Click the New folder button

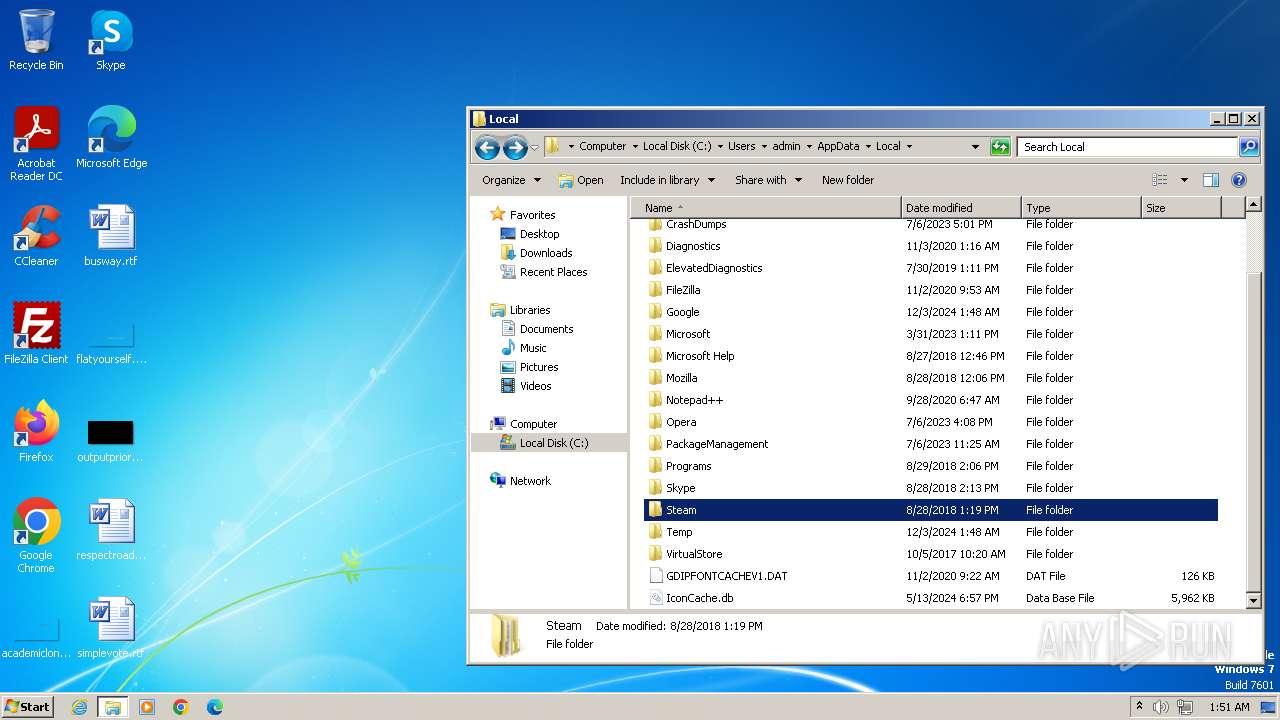click(x=847, y=180)
